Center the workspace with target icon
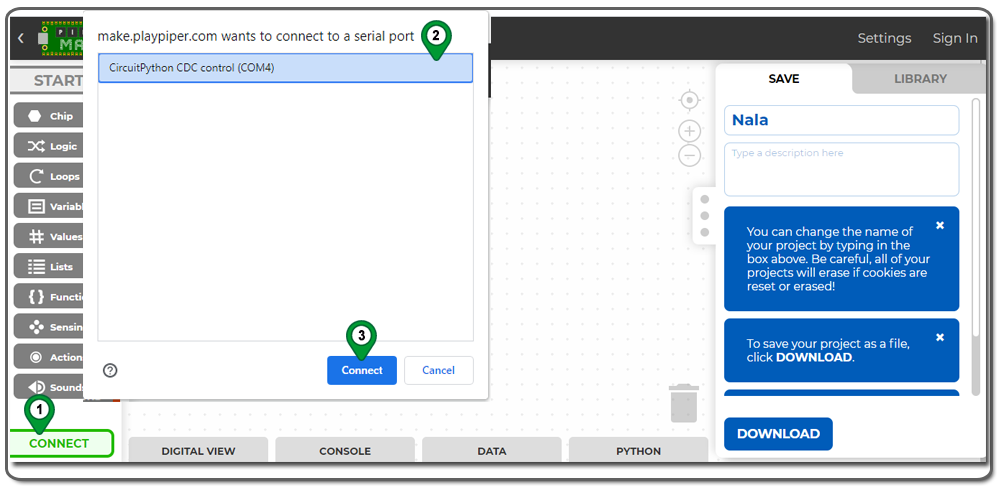 [689, 100]
